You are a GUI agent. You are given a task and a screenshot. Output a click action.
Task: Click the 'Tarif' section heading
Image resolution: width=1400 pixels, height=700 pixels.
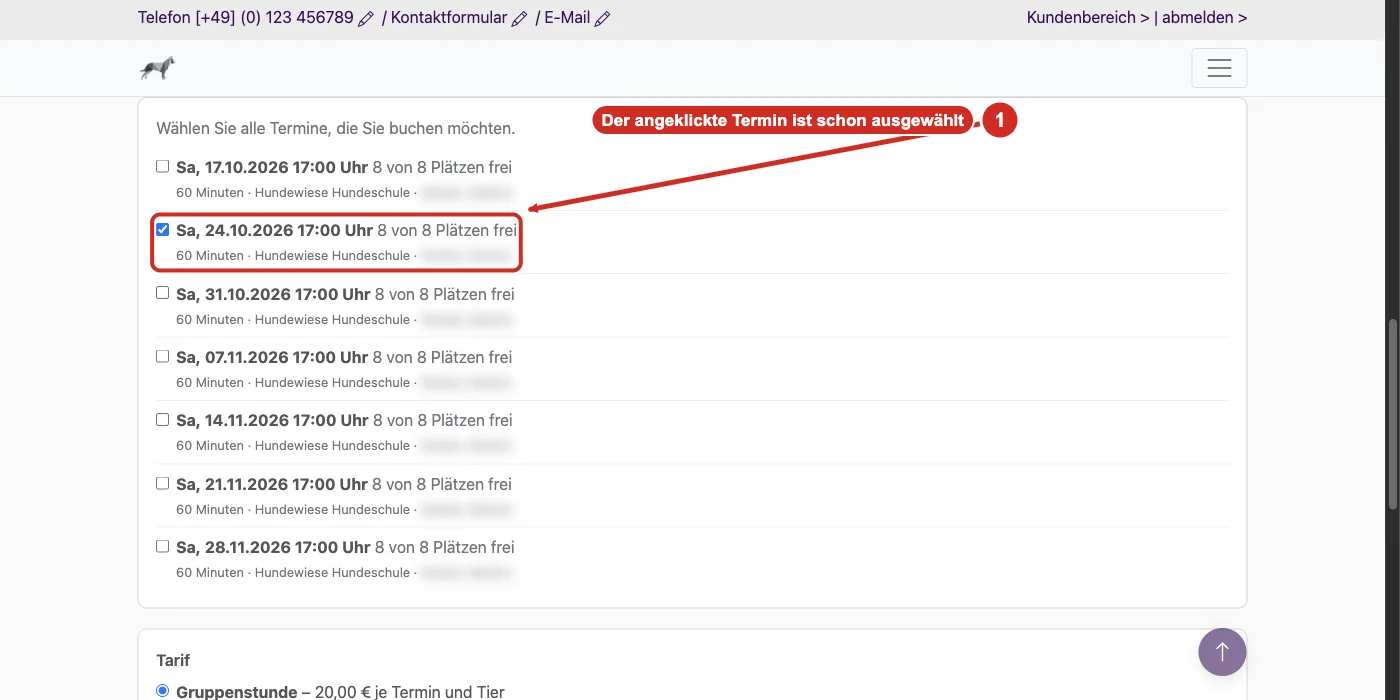[173, 660]
